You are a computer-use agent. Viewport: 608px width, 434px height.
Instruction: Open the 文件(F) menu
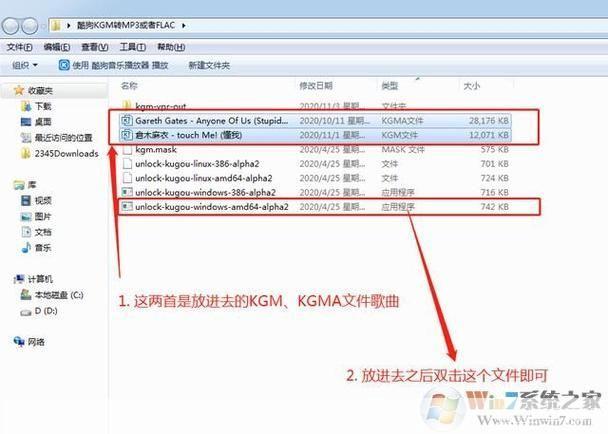[19, 47]
